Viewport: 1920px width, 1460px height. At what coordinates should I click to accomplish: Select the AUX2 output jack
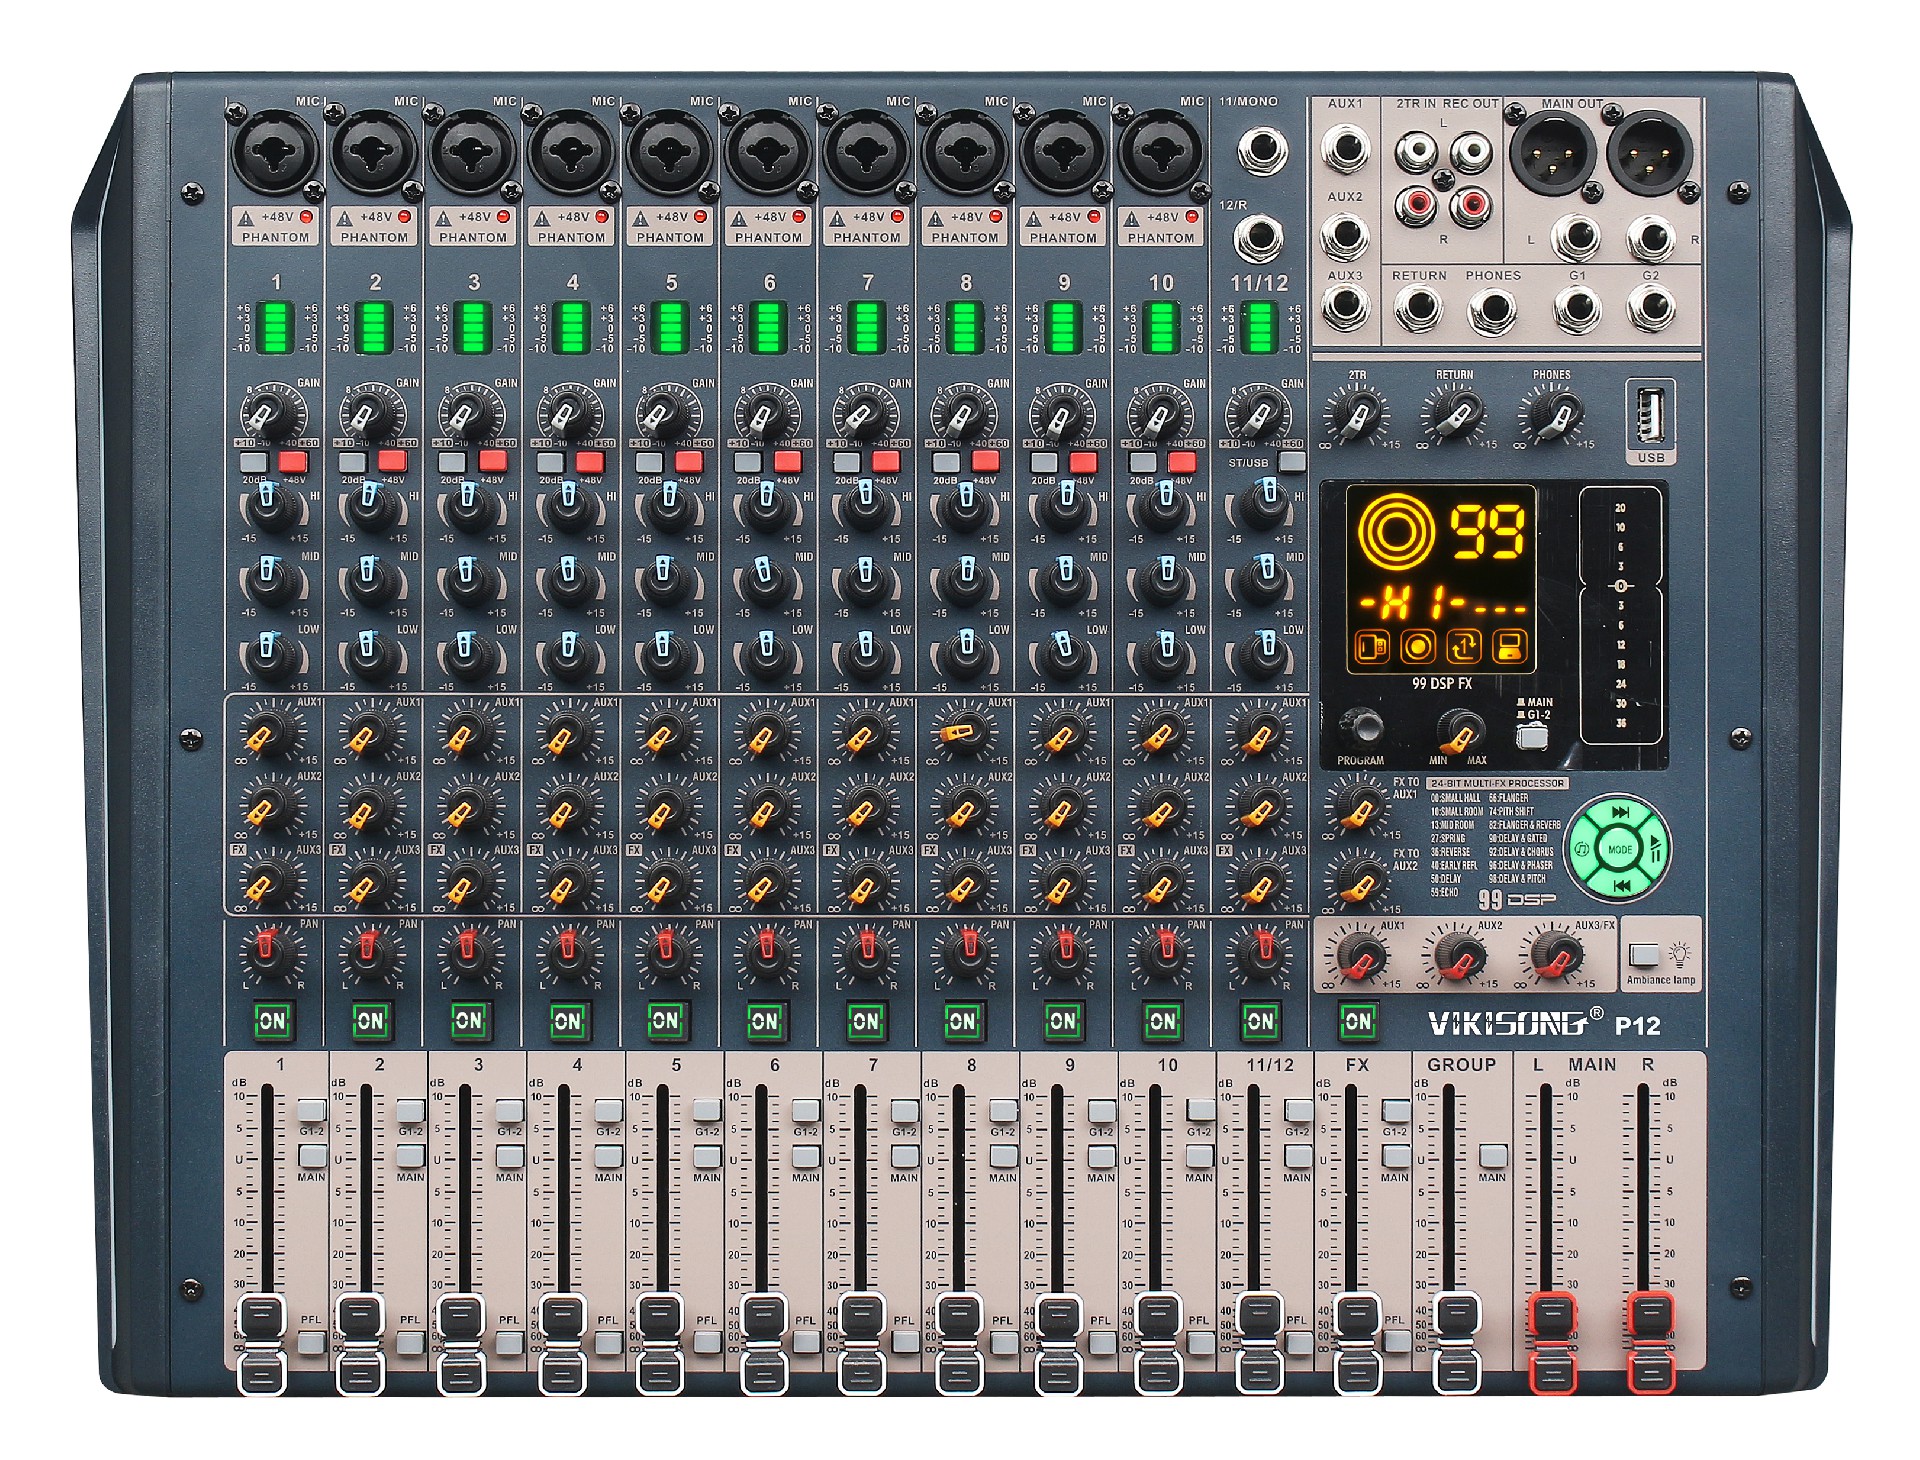1345,237
